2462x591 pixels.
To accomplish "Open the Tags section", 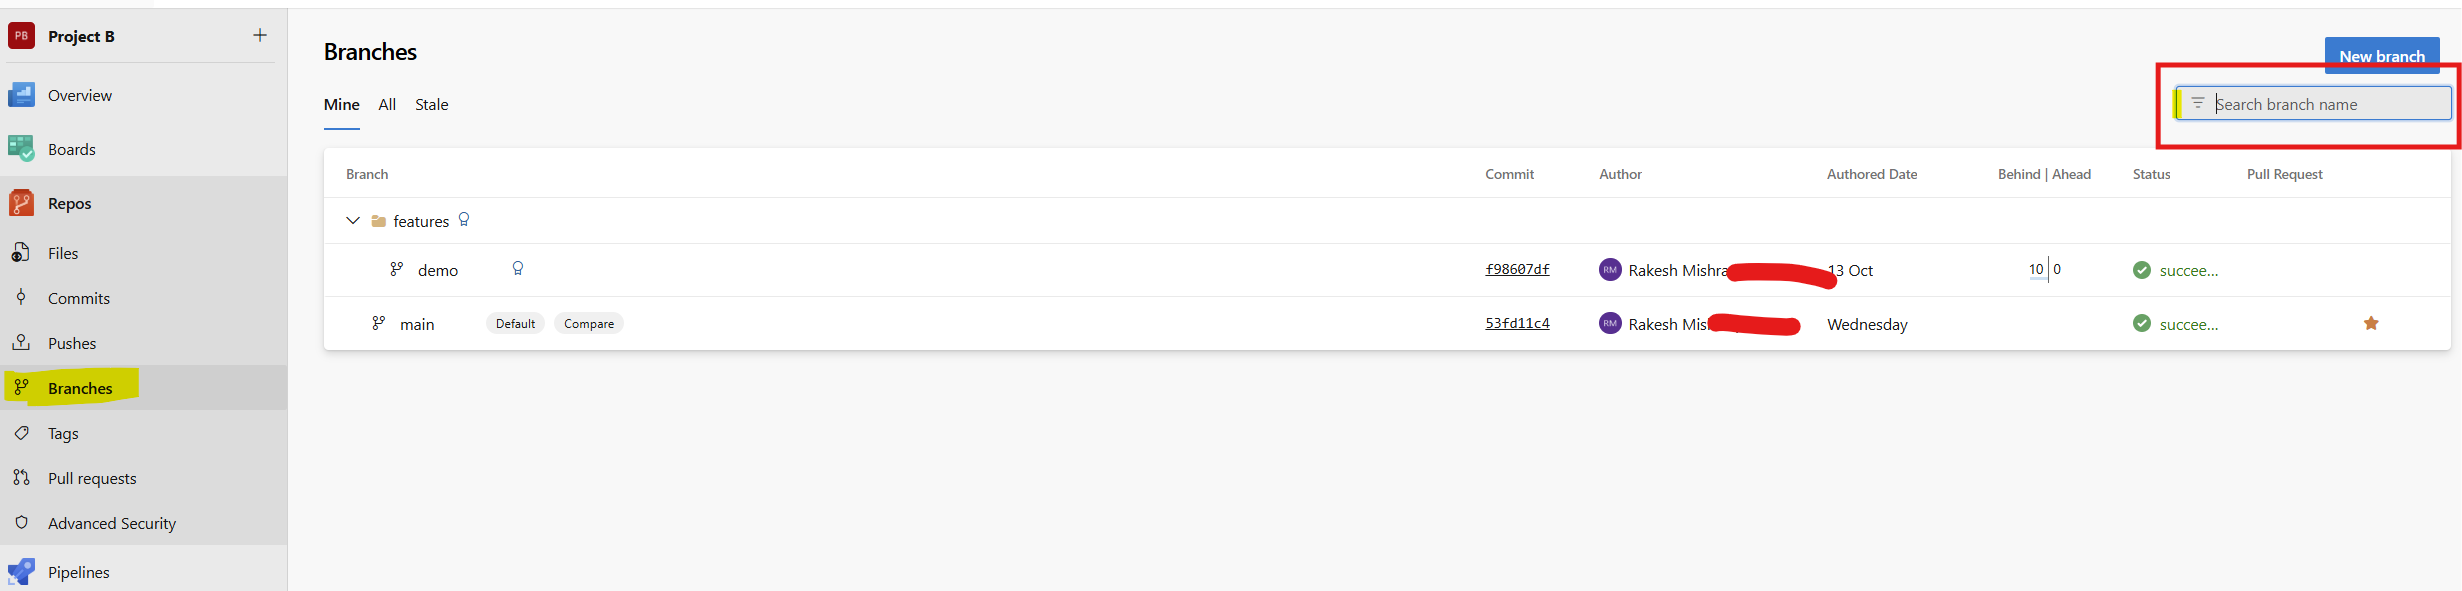I will click(x=62, y=432).
